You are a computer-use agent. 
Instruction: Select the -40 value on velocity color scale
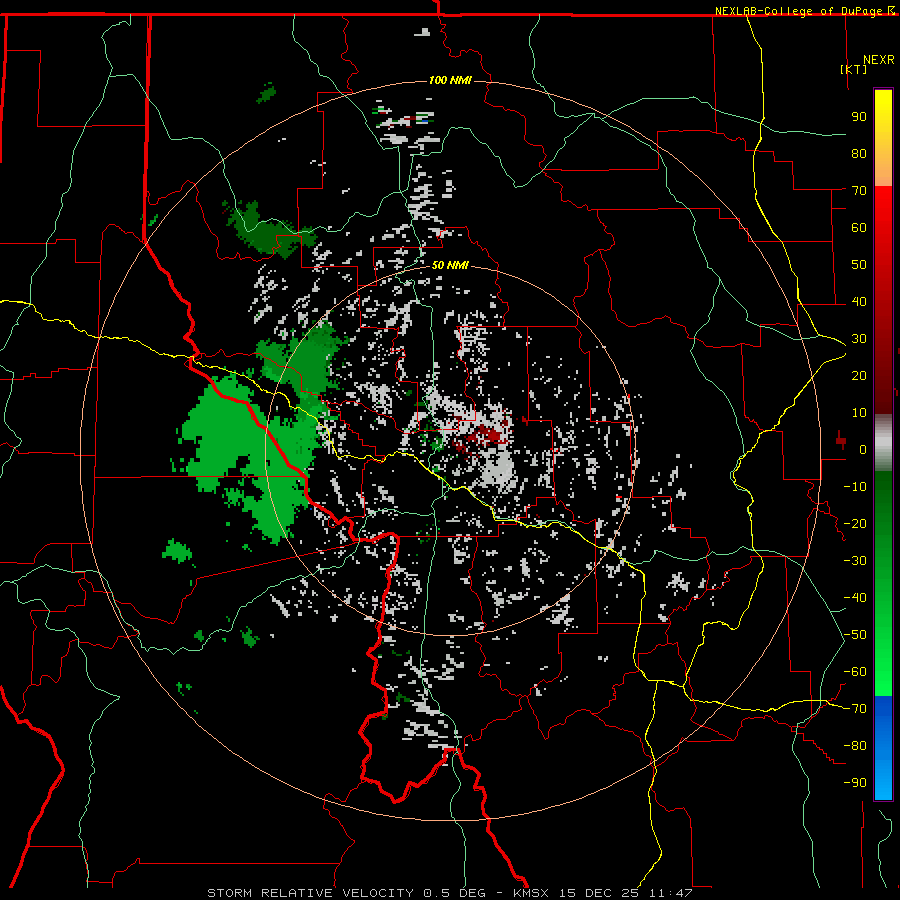tap(855, 598)
